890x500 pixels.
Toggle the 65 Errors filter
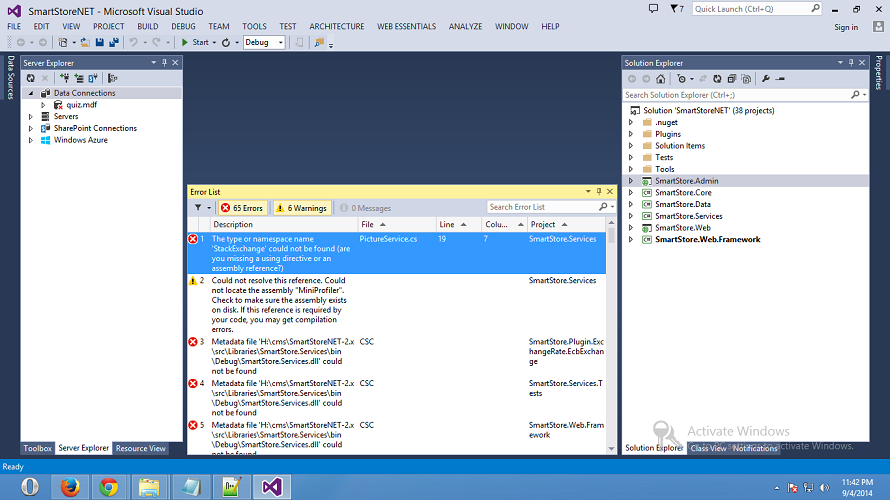point(242,208)
